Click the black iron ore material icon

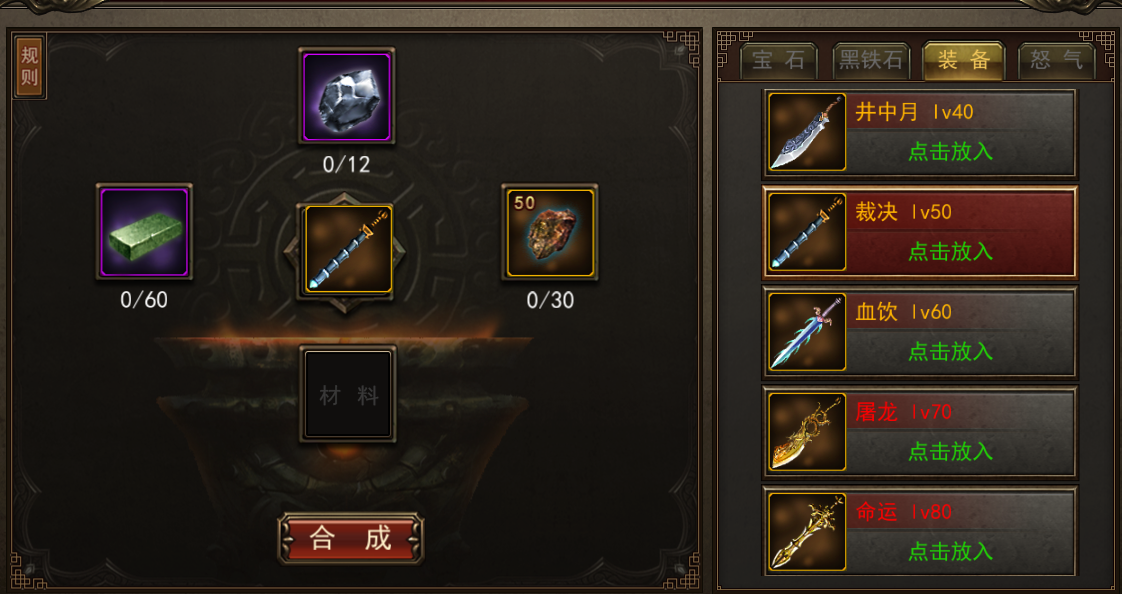pyautogui.click(x=347, y=96)
